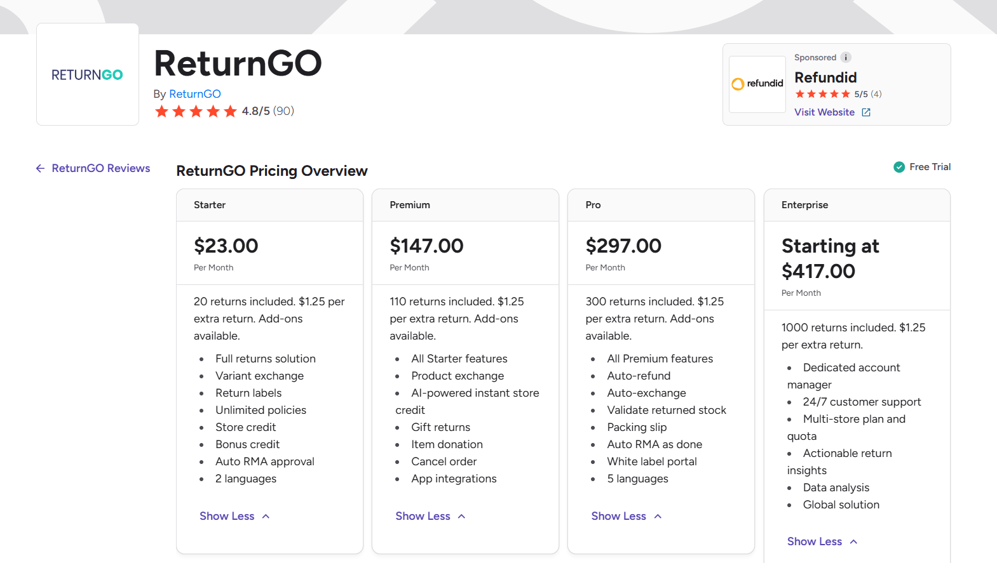The height and width of the screenshot is (563, 997).
Task: Click the external link icon beside Visit Website
Action: pos(866,112)
